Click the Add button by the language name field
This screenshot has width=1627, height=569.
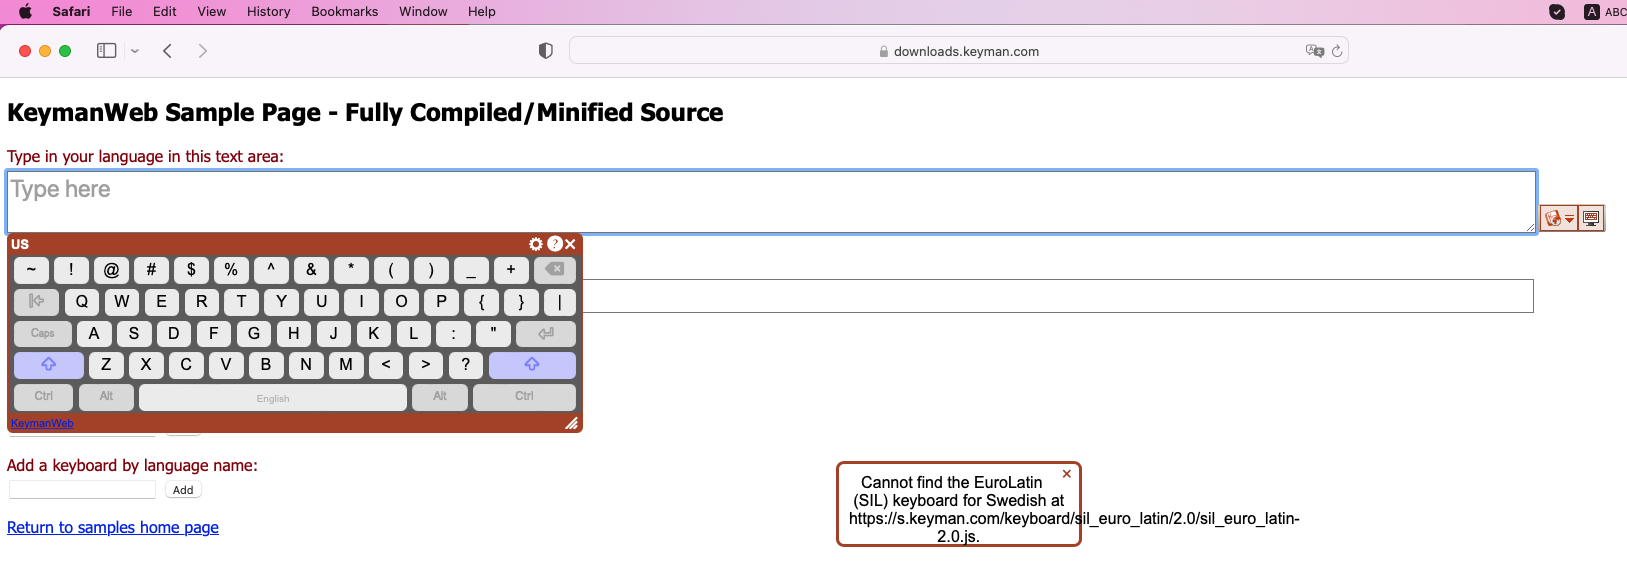[183, 490]
